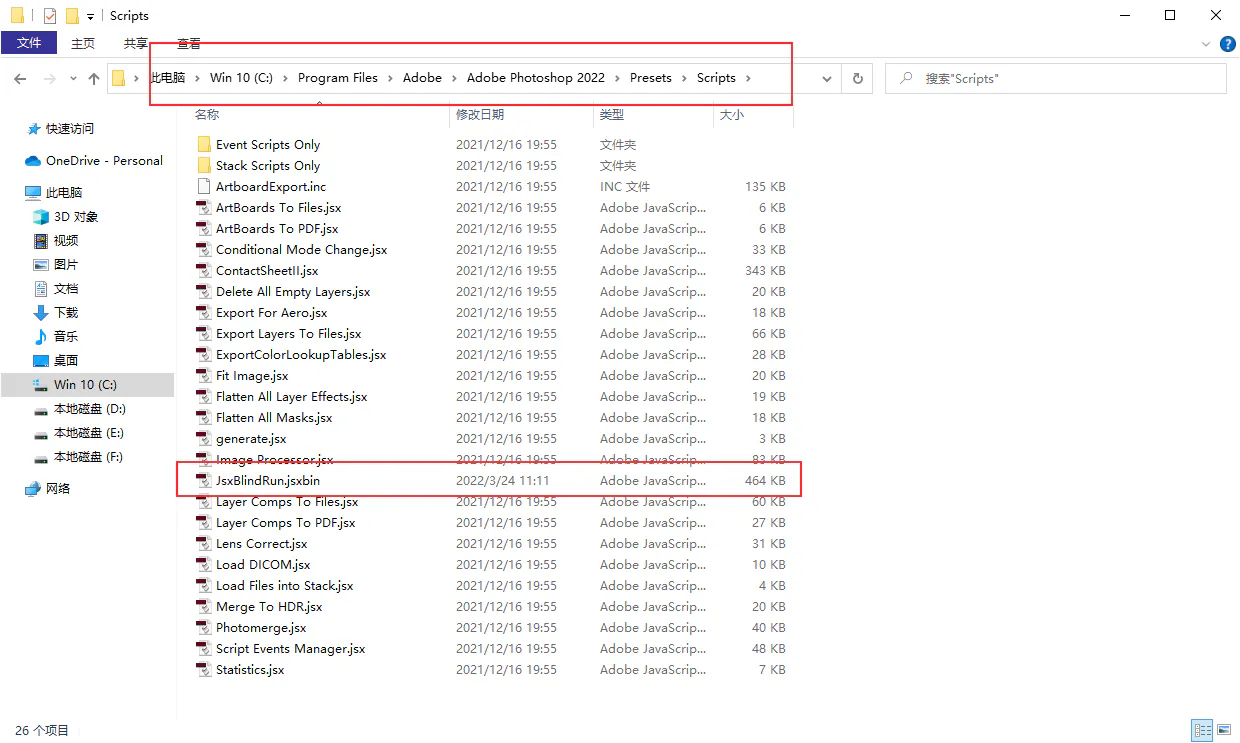
Task: Click the JsxBlindRun.jsxbin file icon
Action: pyautogui.click(x=204, y=481)
